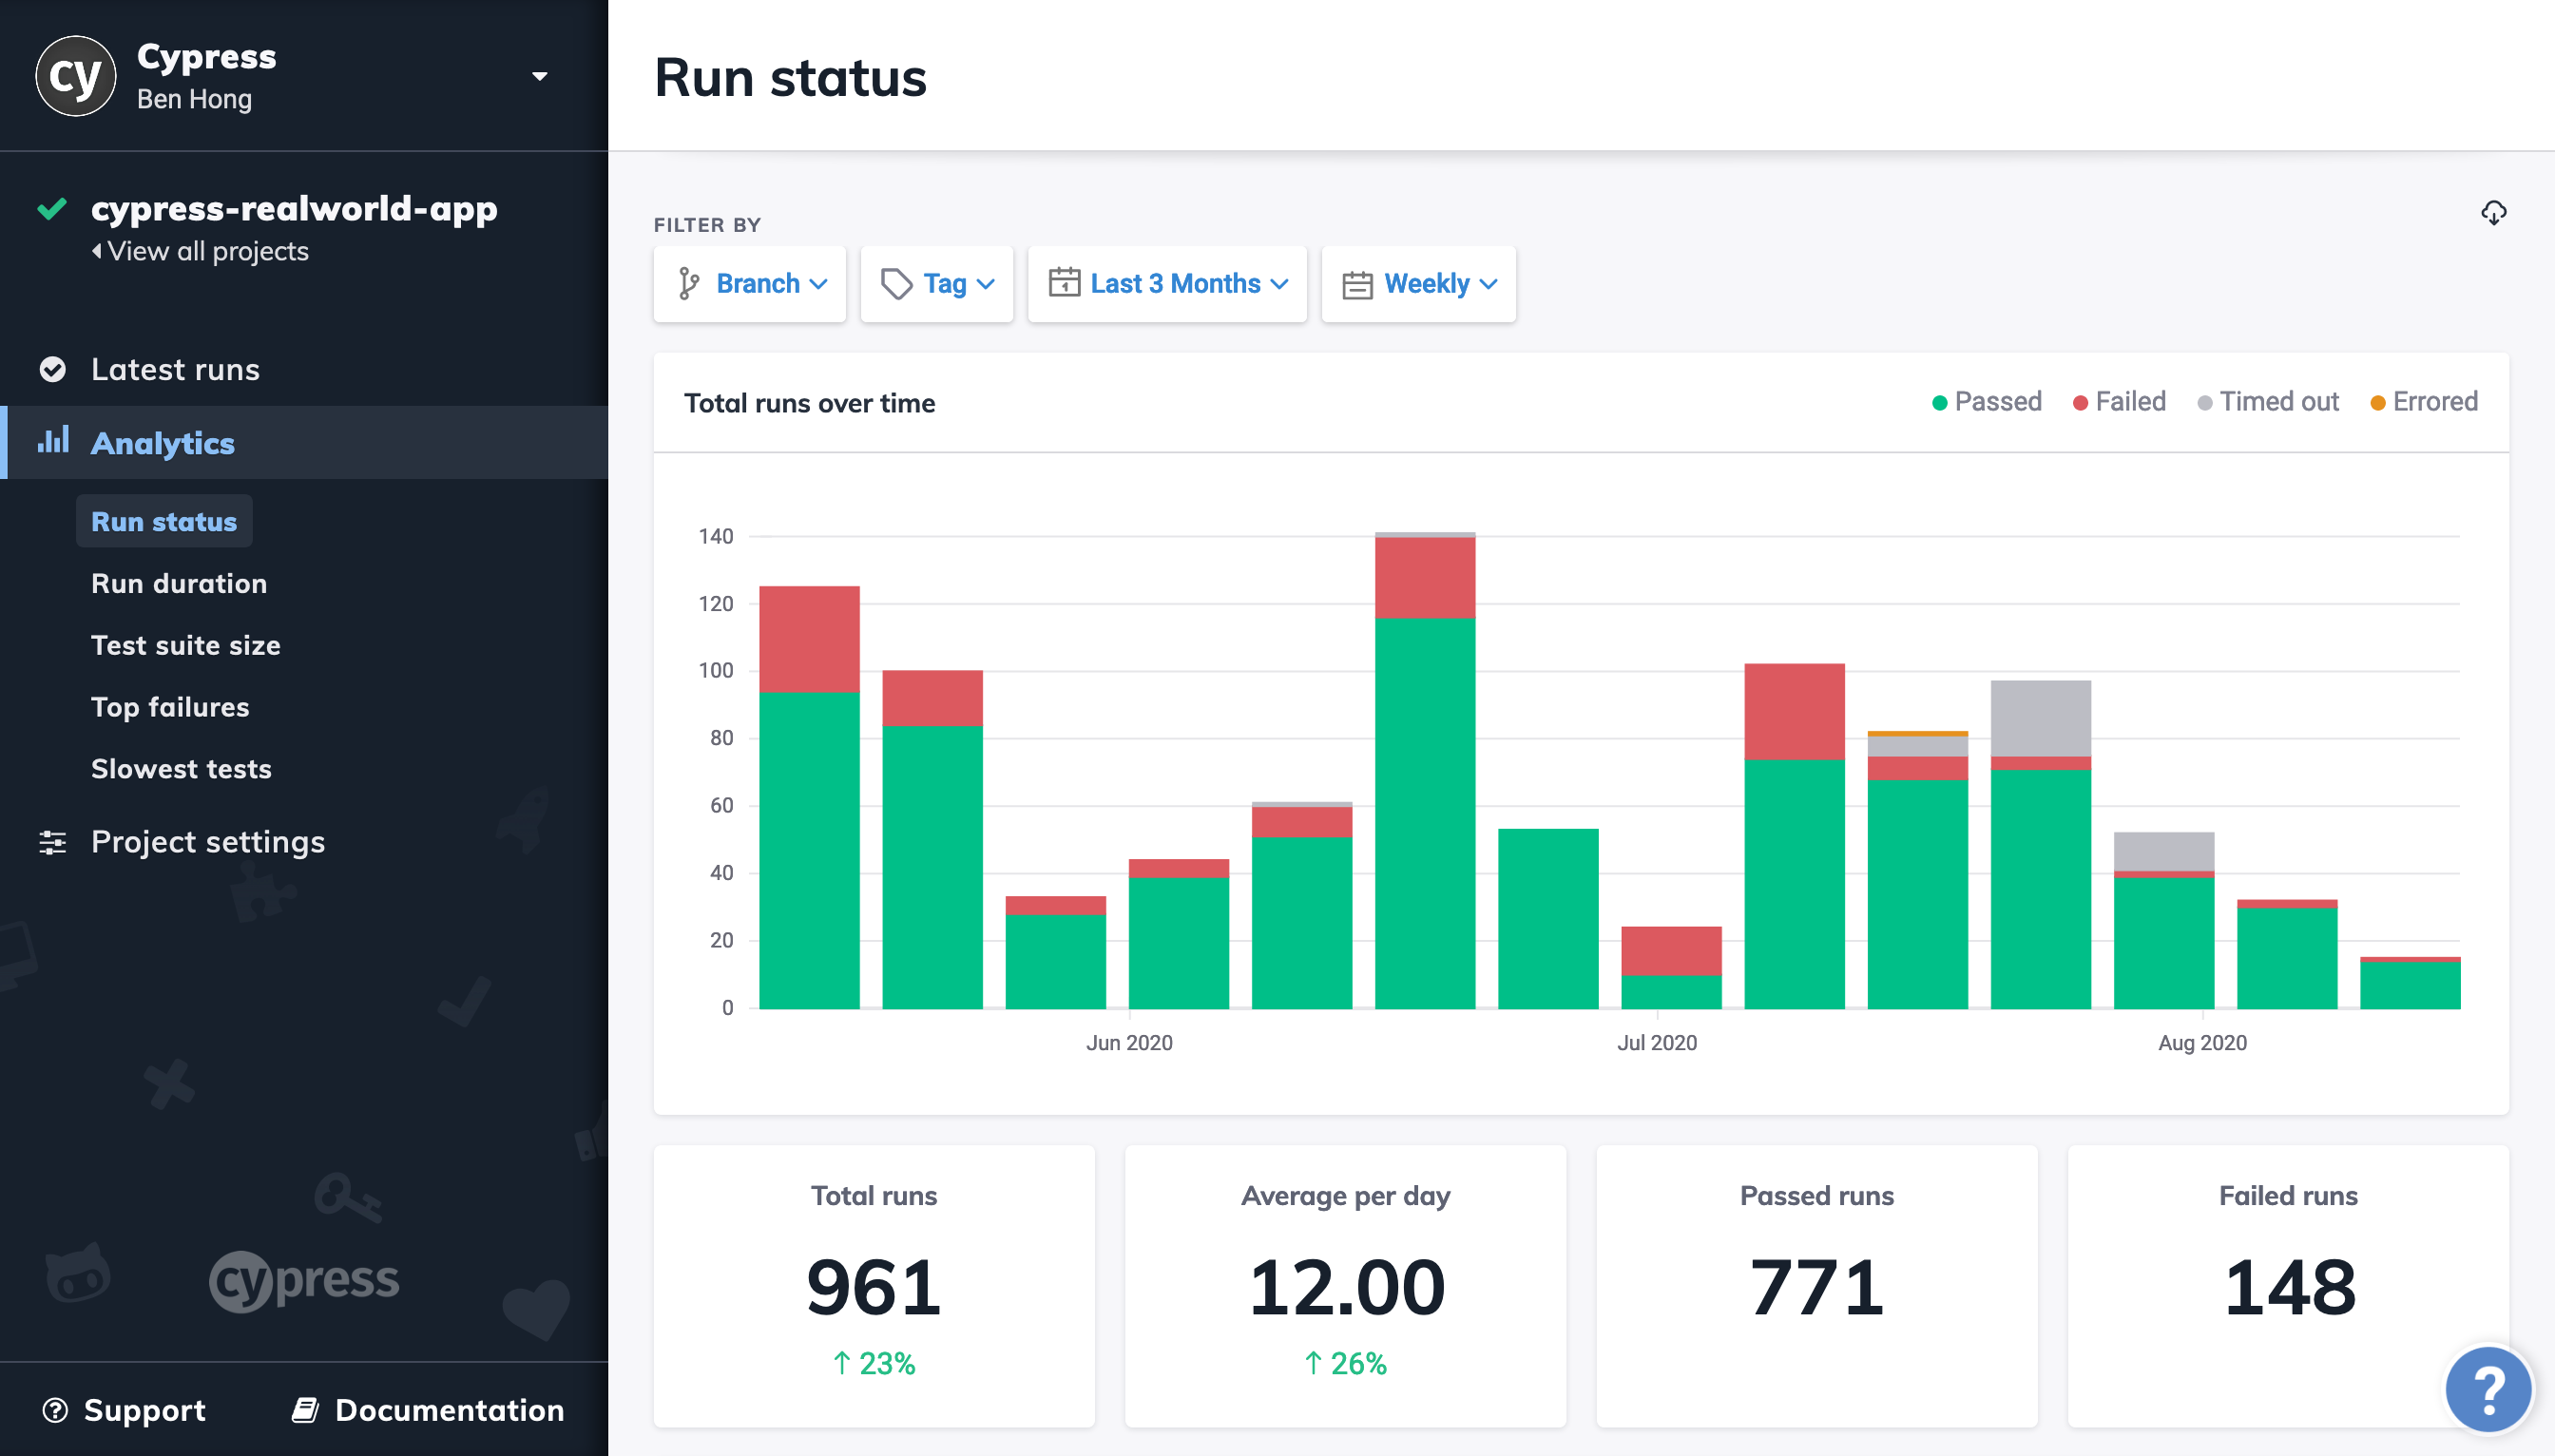Toggle the Passed series in the chart legend
Viewport: 2555px width, 1456px height.
[1986, 401]
